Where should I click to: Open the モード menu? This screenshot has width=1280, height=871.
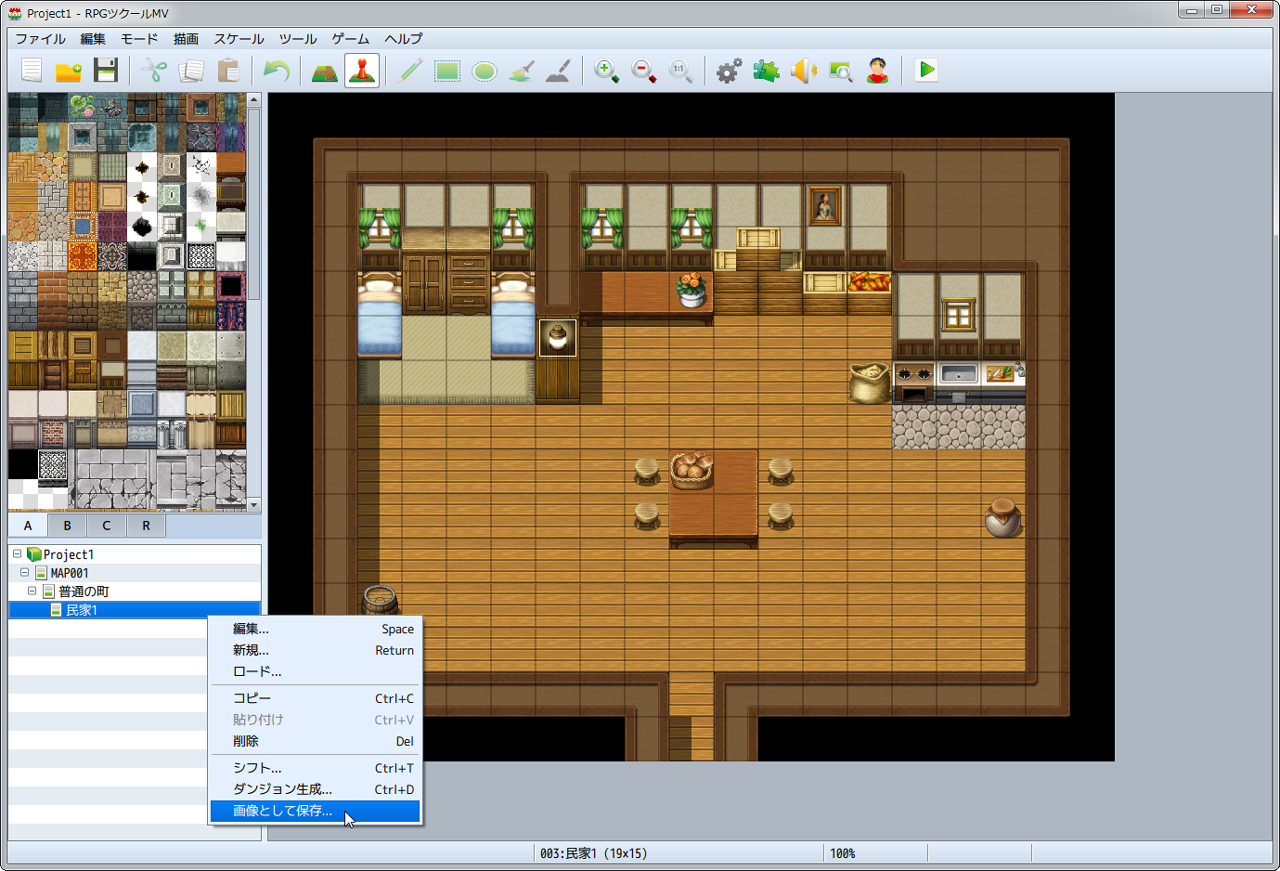point(139,39)
